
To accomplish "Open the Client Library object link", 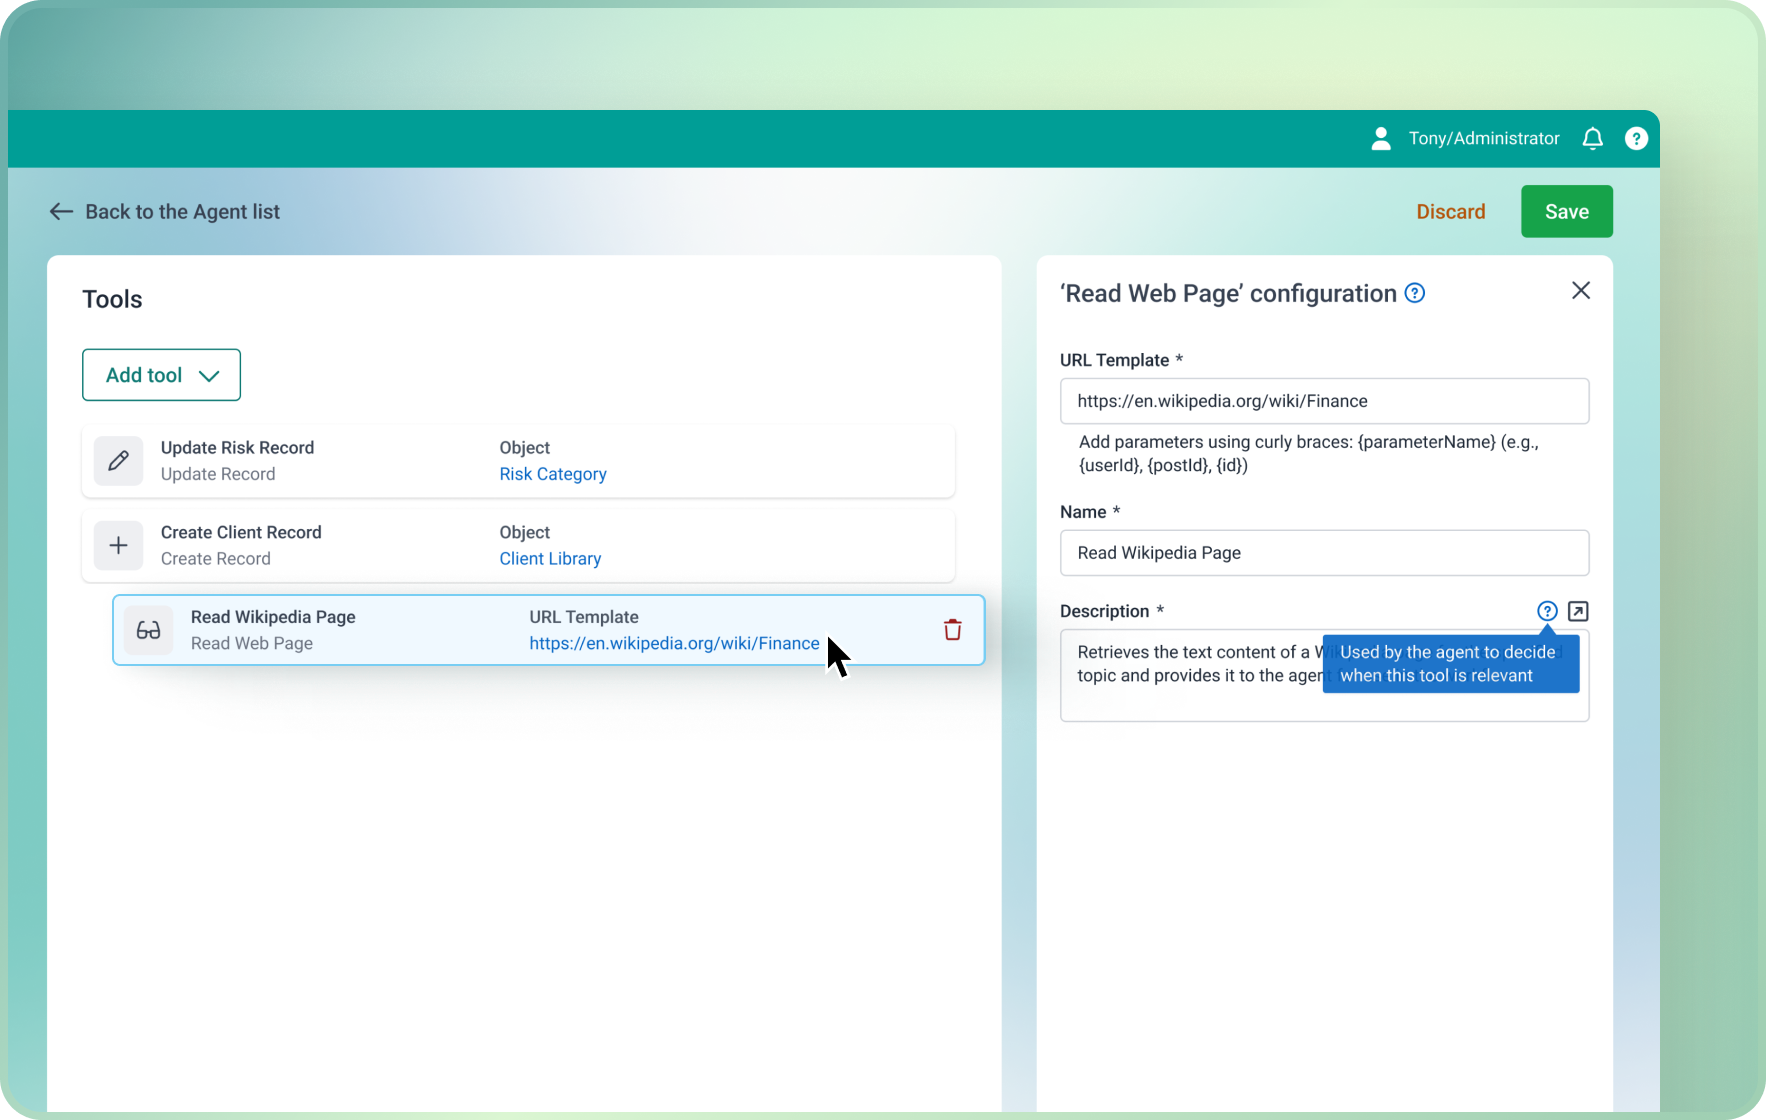I will (550, 559).
